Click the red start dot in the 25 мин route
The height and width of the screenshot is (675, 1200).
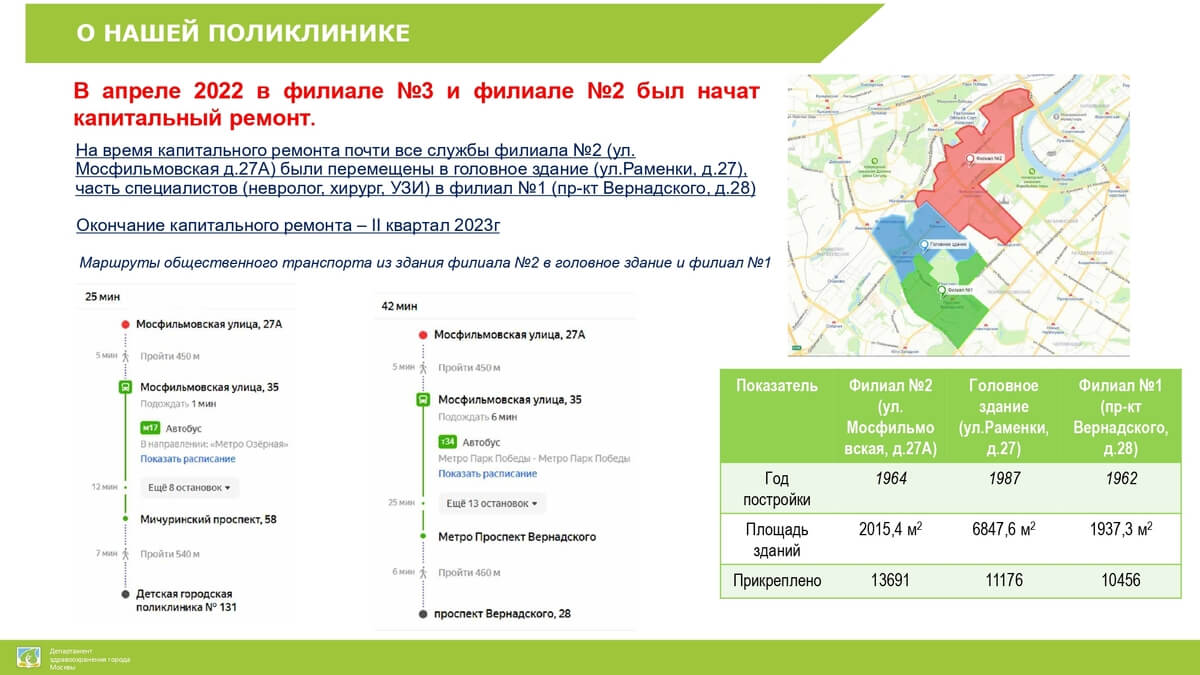coord(125,324)
